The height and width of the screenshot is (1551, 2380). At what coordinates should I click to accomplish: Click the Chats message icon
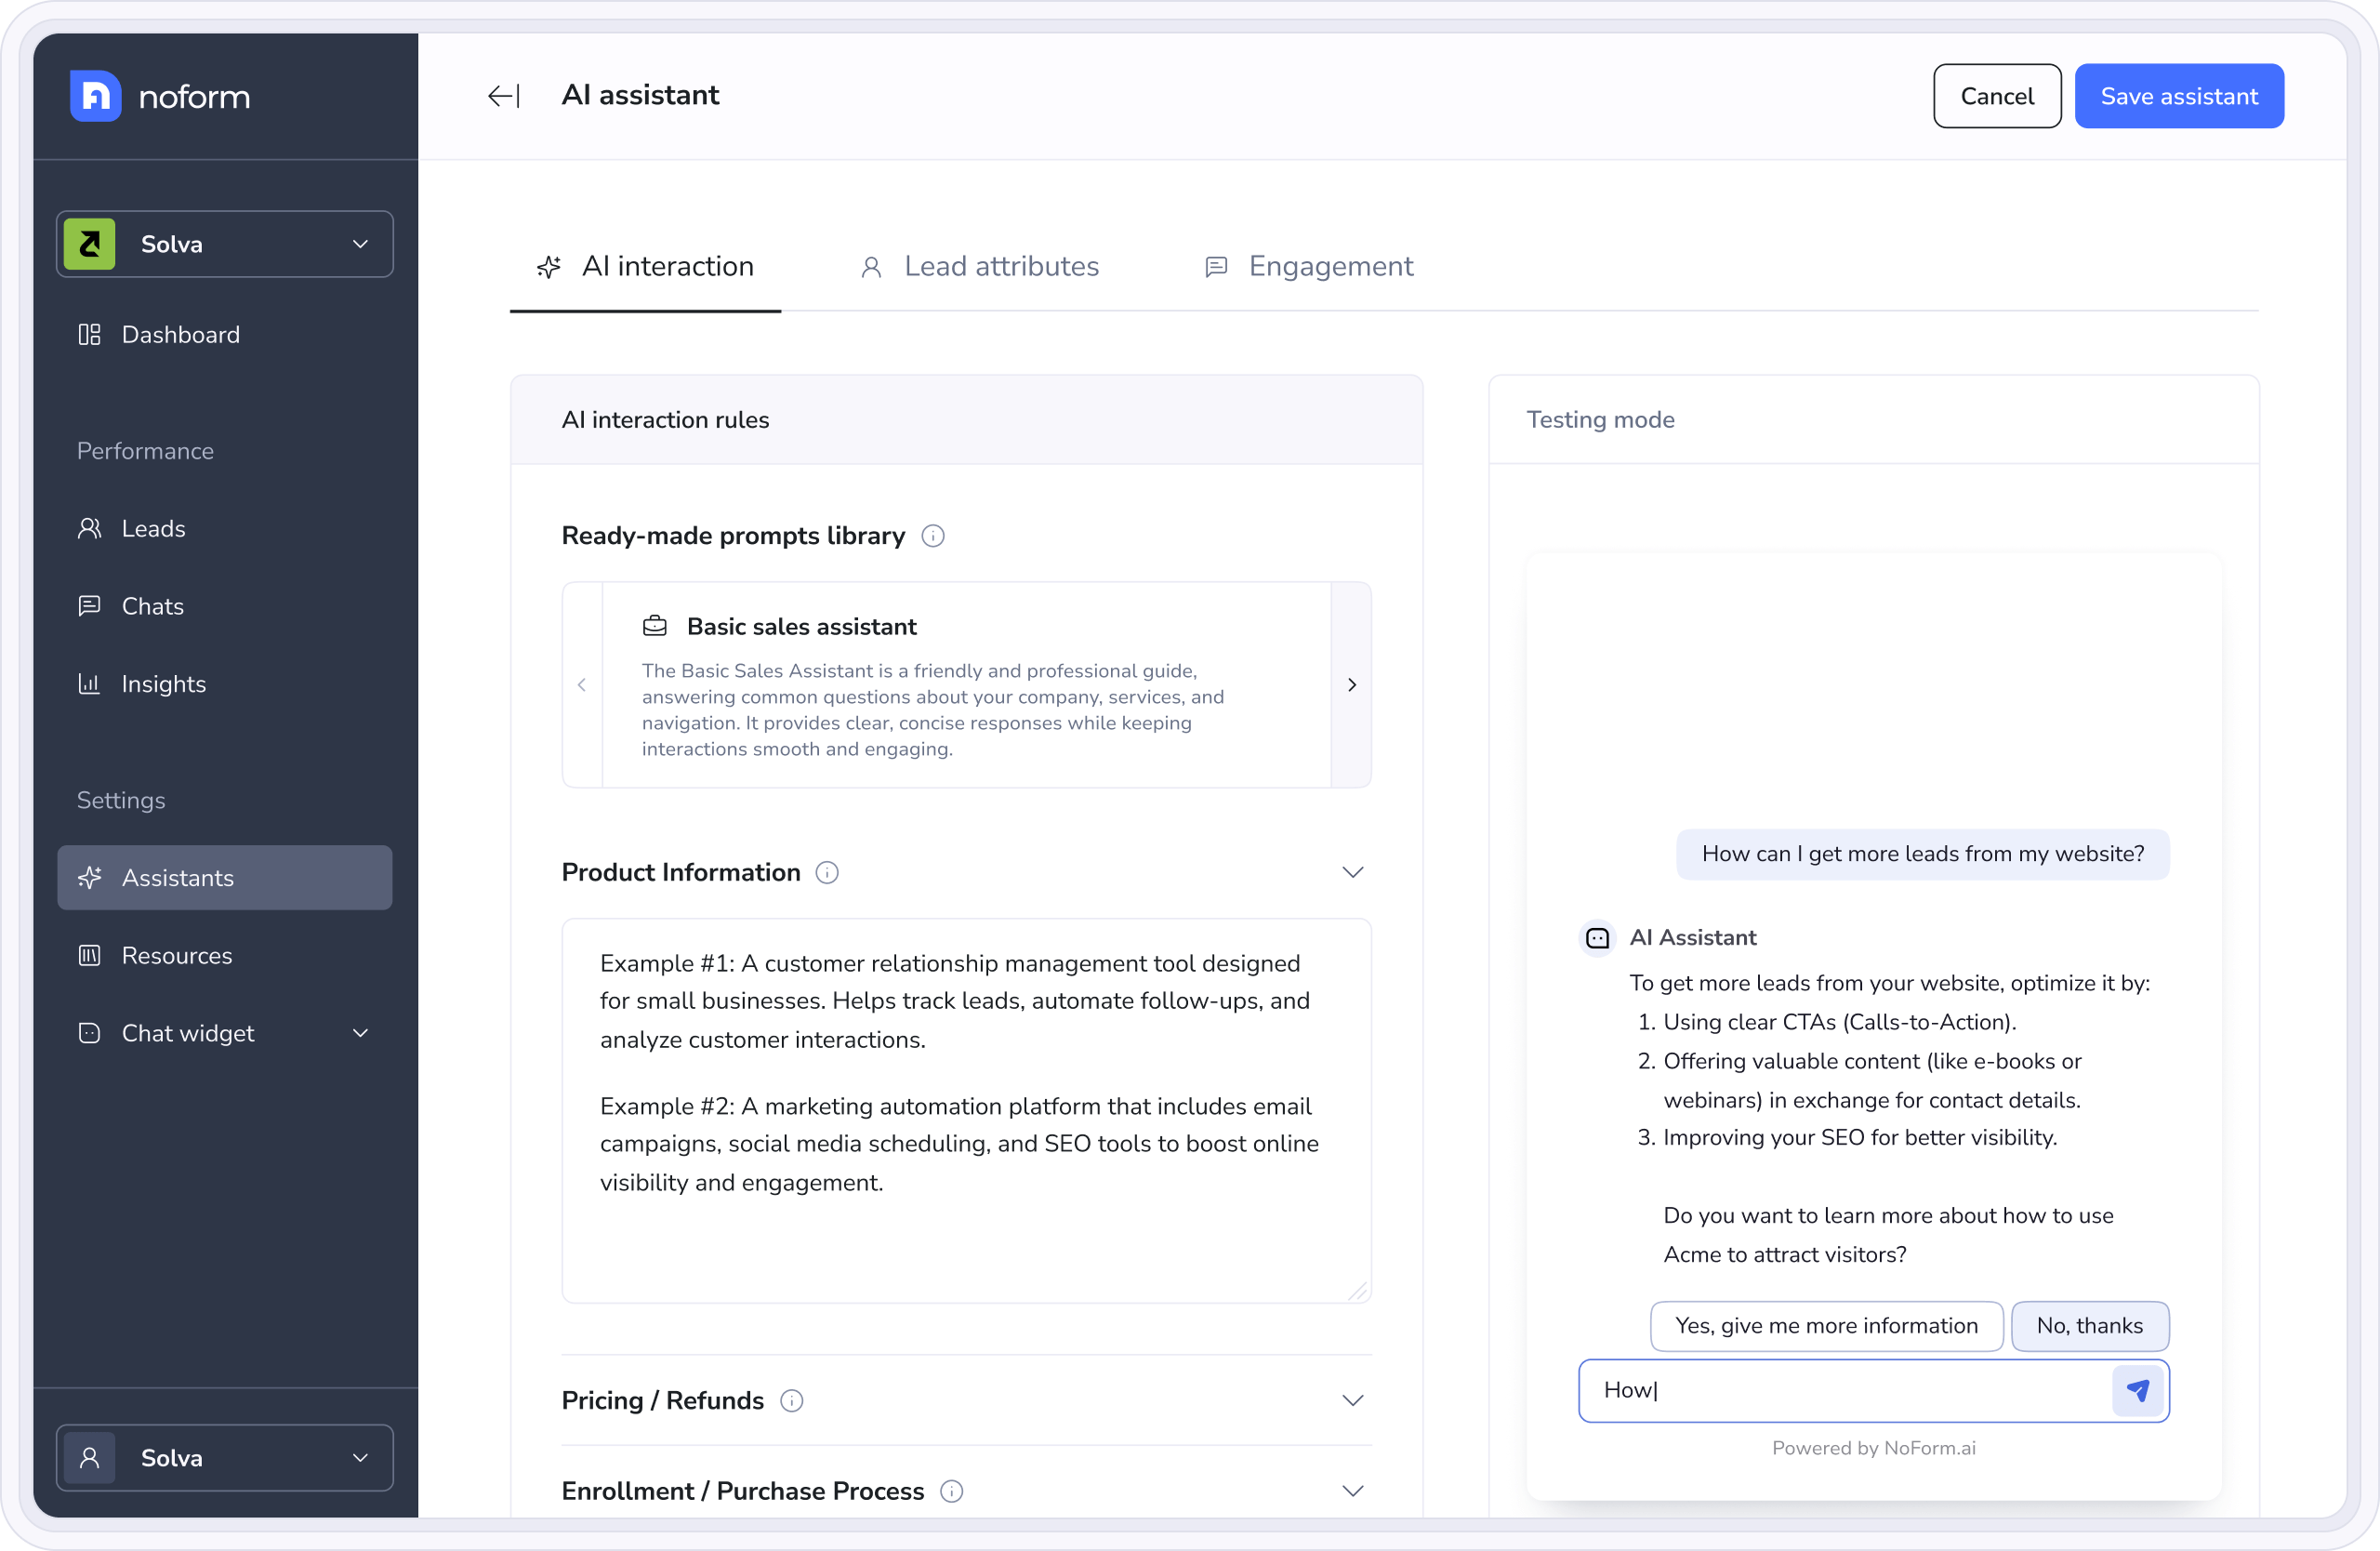tap(90, 606)
